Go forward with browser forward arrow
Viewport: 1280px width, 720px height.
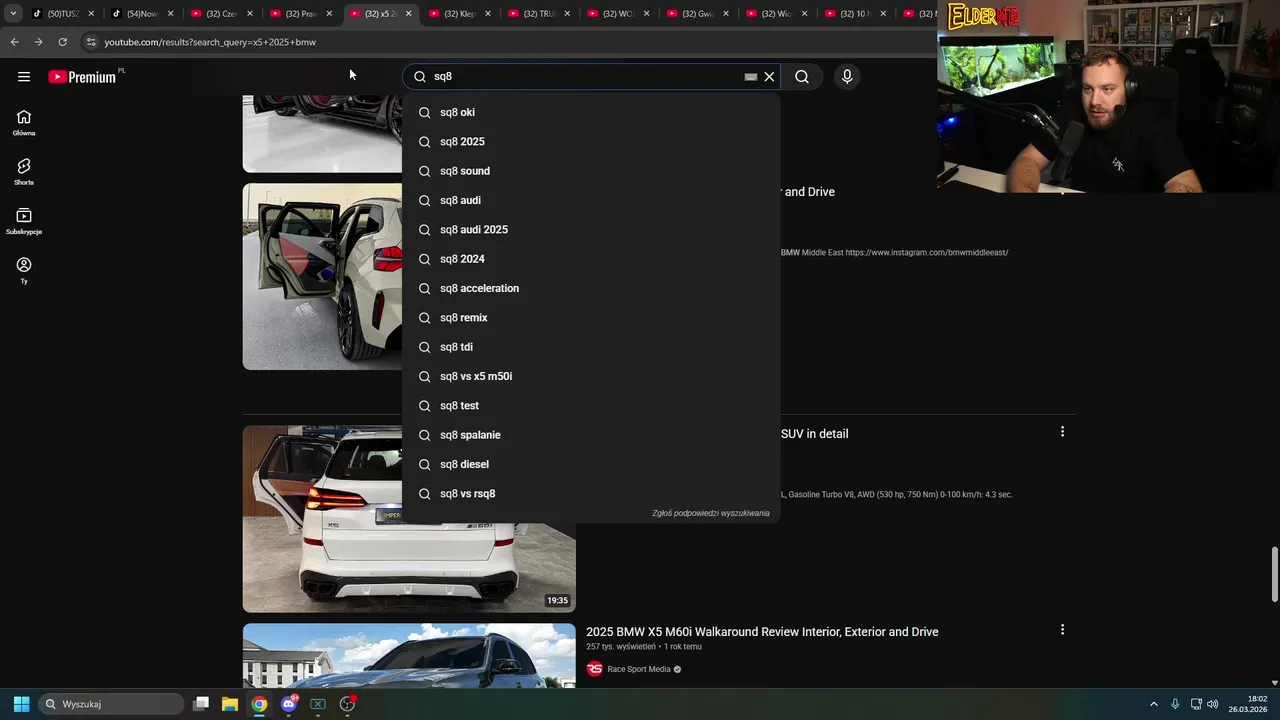[38, 42]
